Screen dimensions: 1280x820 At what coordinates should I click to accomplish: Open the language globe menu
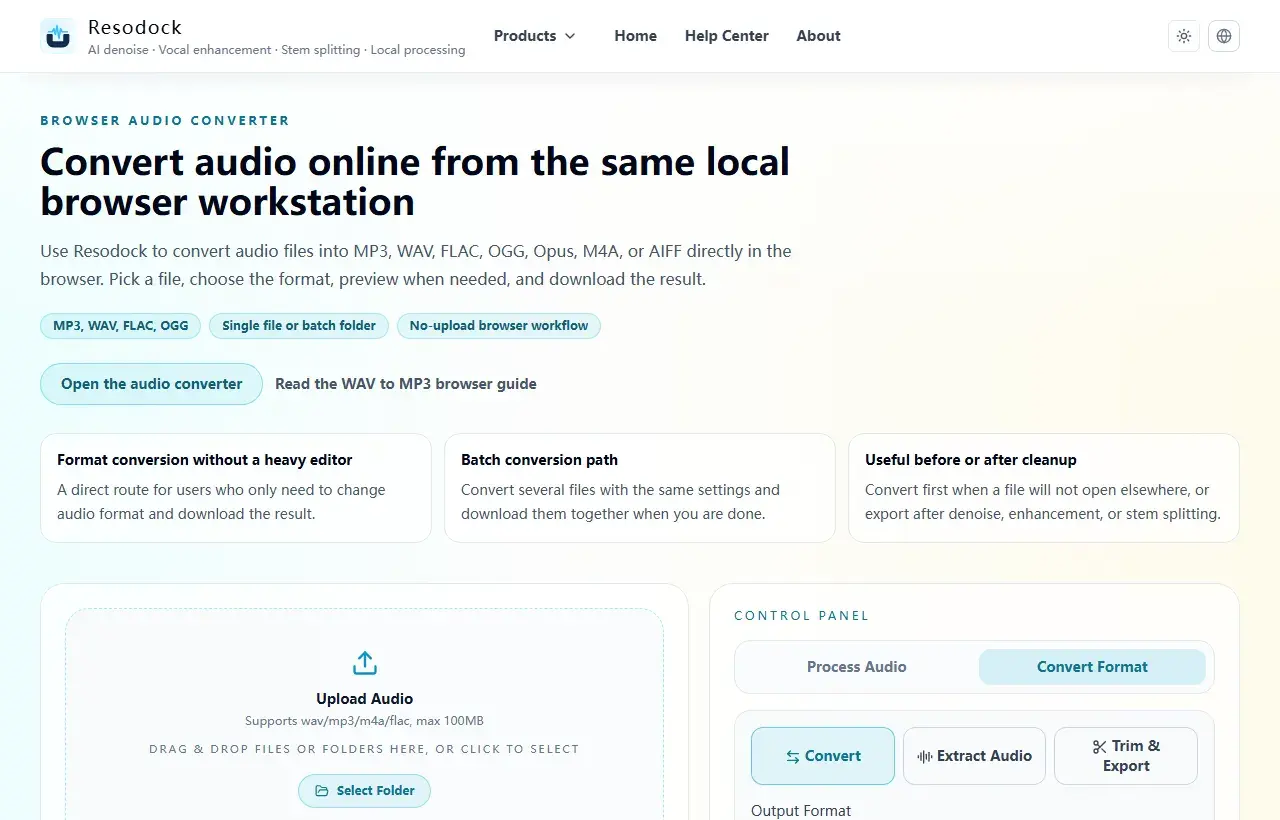[1224, 36]
